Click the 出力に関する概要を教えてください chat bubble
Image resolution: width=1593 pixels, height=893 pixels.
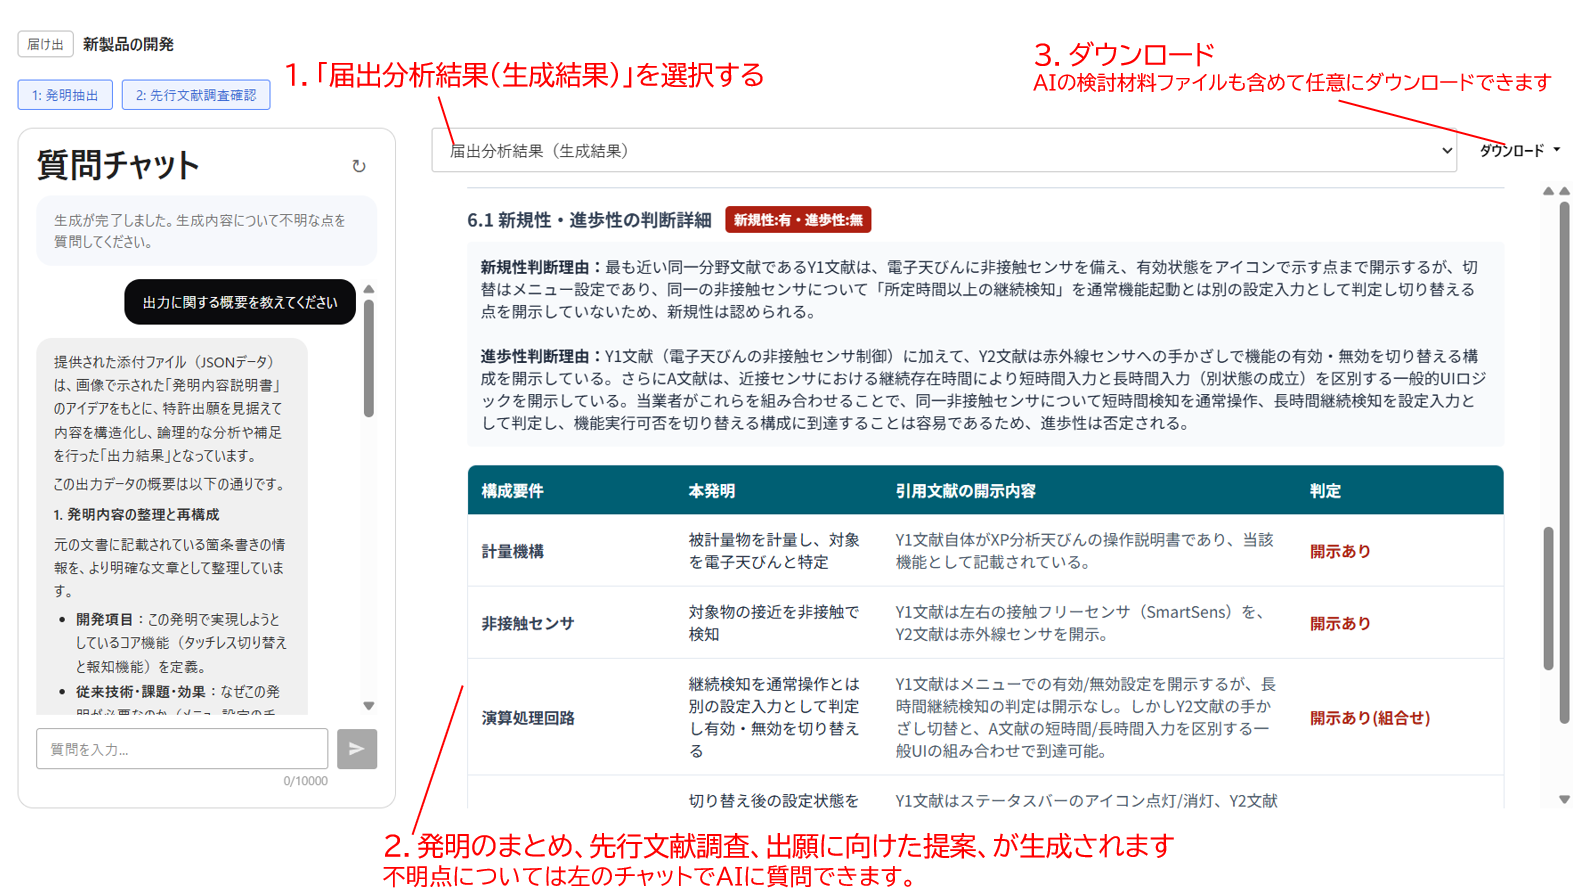240,302
